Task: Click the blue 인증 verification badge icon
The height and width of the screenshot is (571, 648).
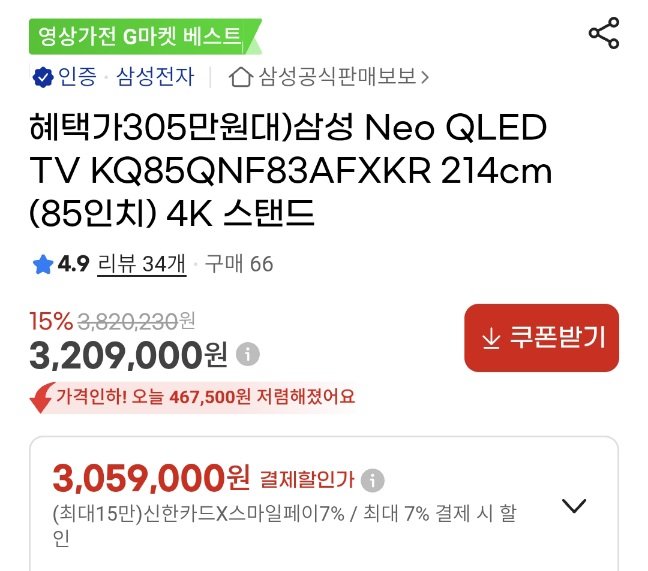Action: click(43, 77)
